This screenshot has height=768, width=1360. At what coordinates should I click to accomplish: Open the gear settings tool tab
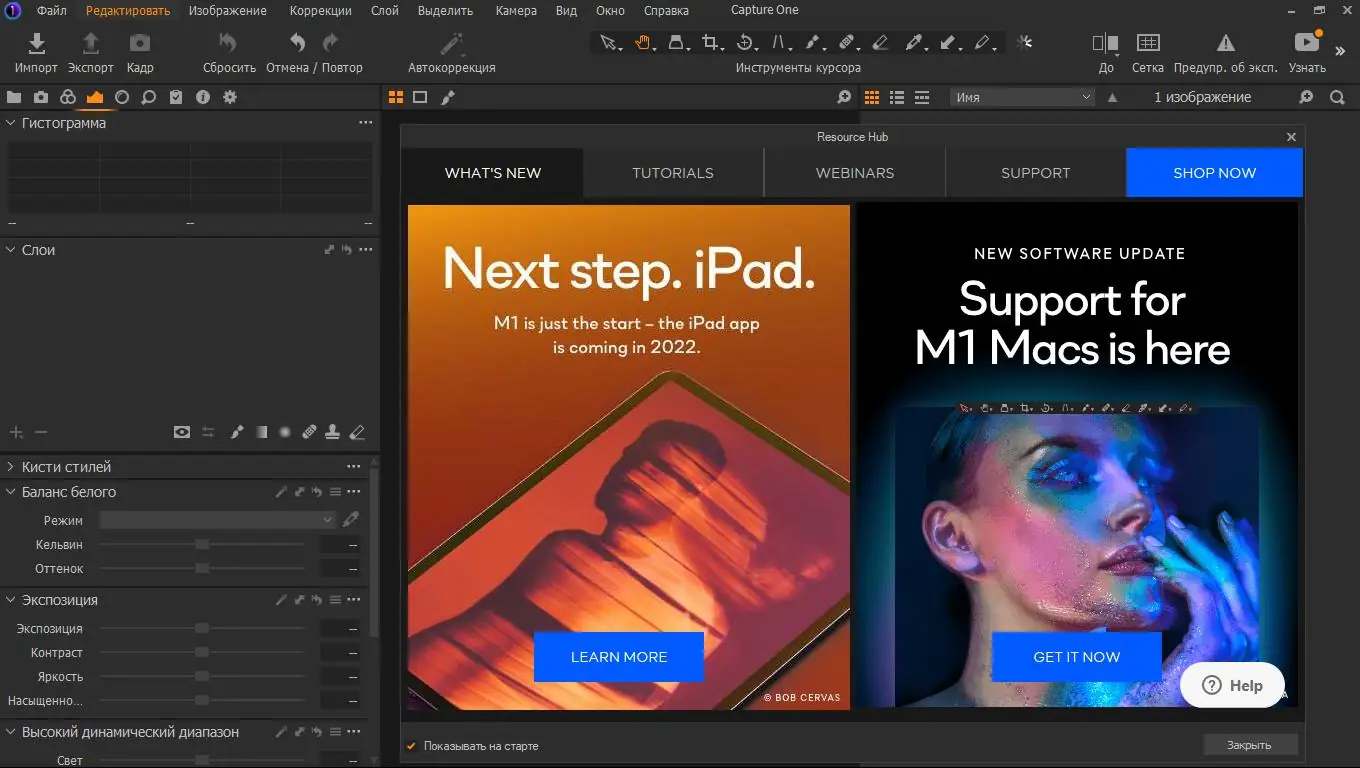point(230,97)
